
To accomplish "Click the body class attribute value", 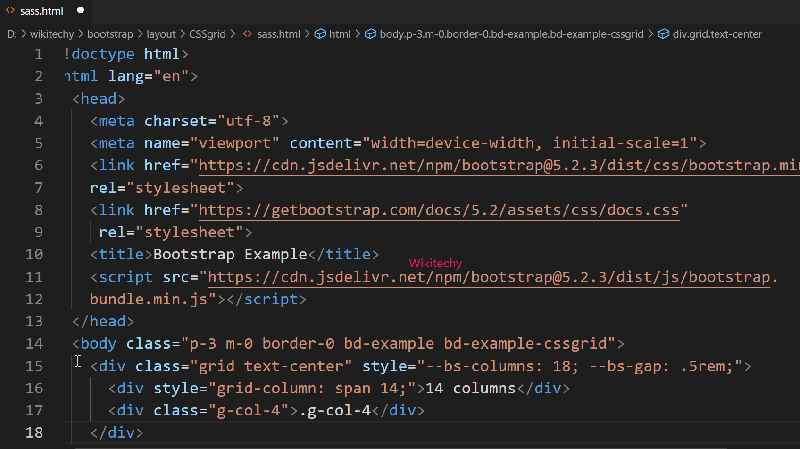I will click(398, 343).
